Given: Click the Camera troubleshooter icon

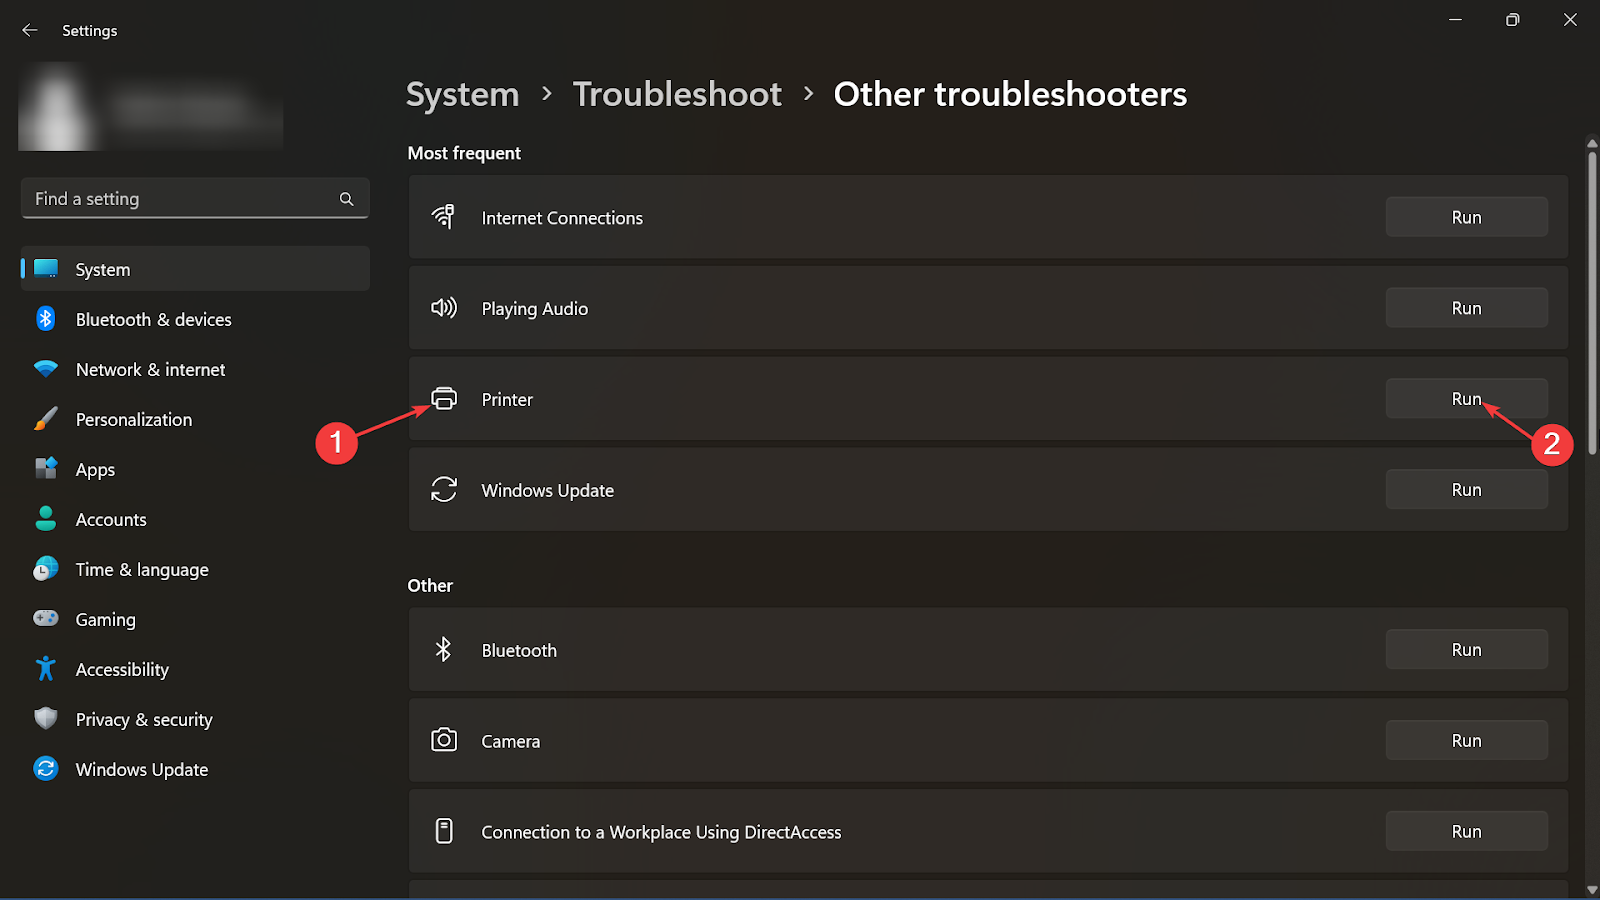Looking at the screenshot, I should (444, 740).
